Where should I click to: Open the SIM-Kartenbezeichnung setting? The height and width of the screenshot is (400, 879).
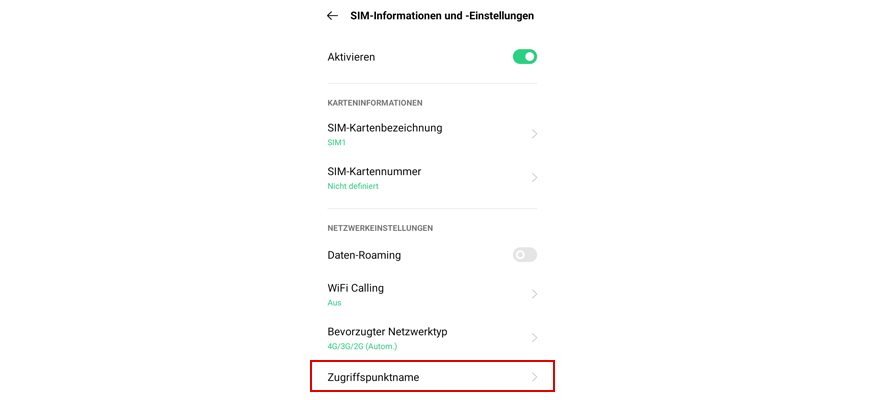(x=385, y=128)
